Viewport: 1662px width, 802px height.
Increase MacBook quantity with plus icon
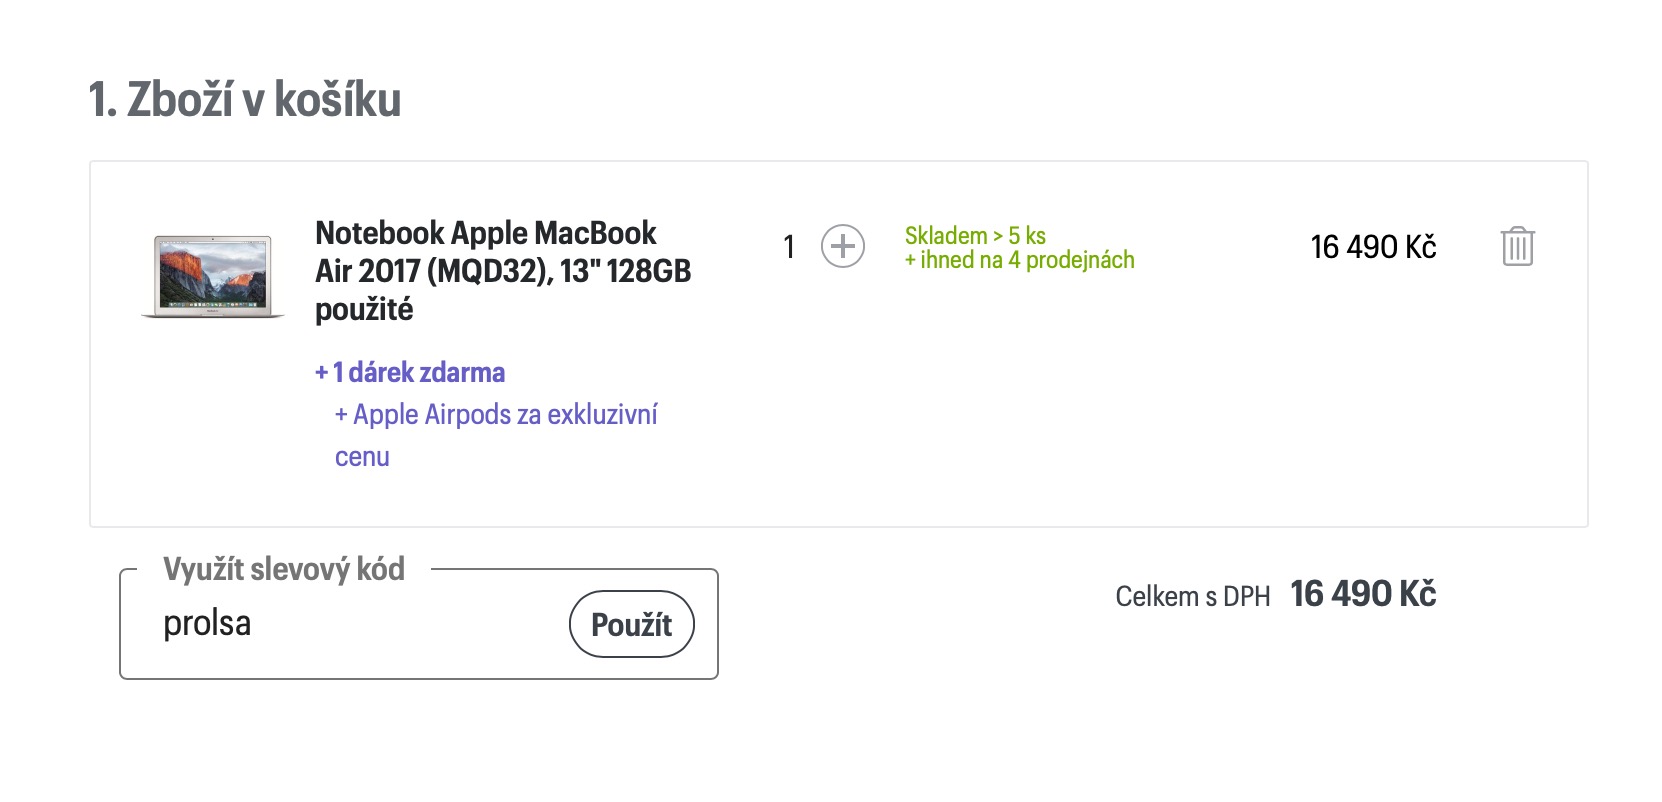pos(843,246)
